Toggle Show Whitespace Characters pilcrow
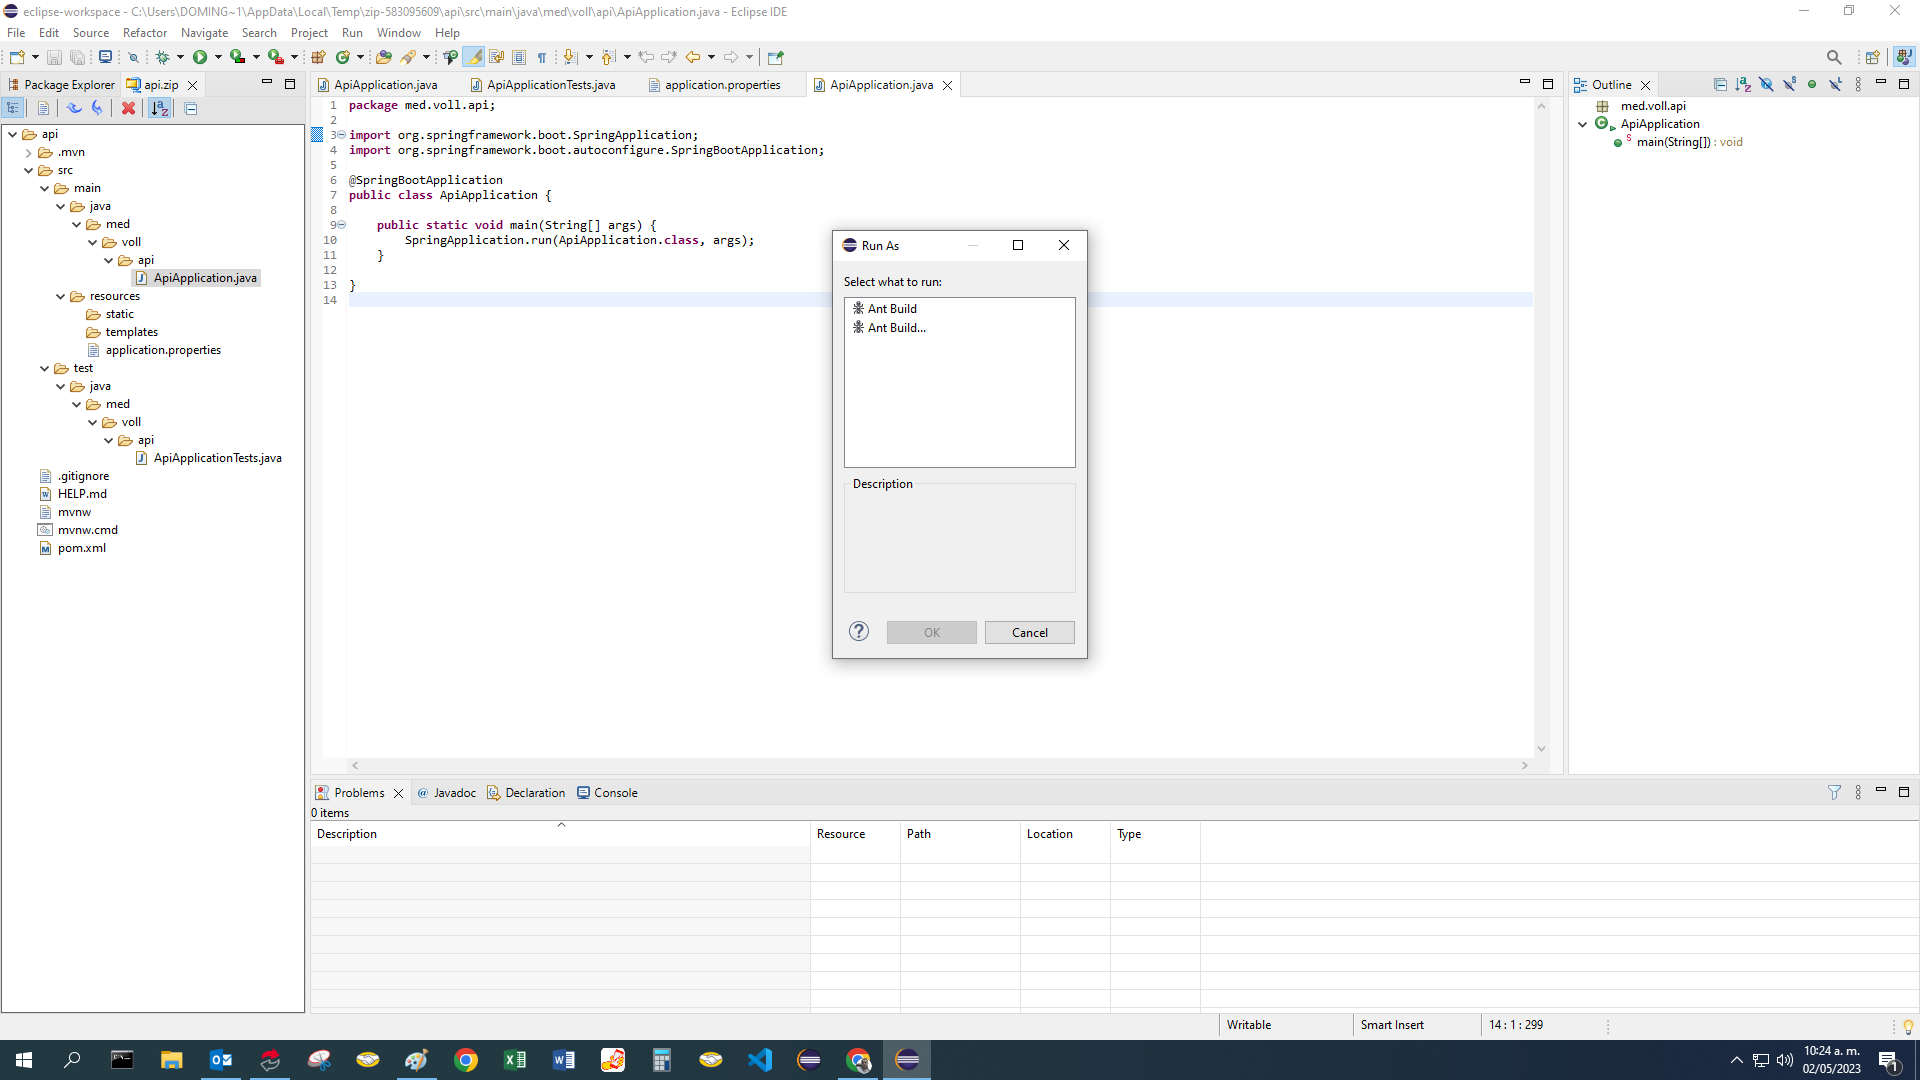The image size is (1920, 1080). pos(542,57)
